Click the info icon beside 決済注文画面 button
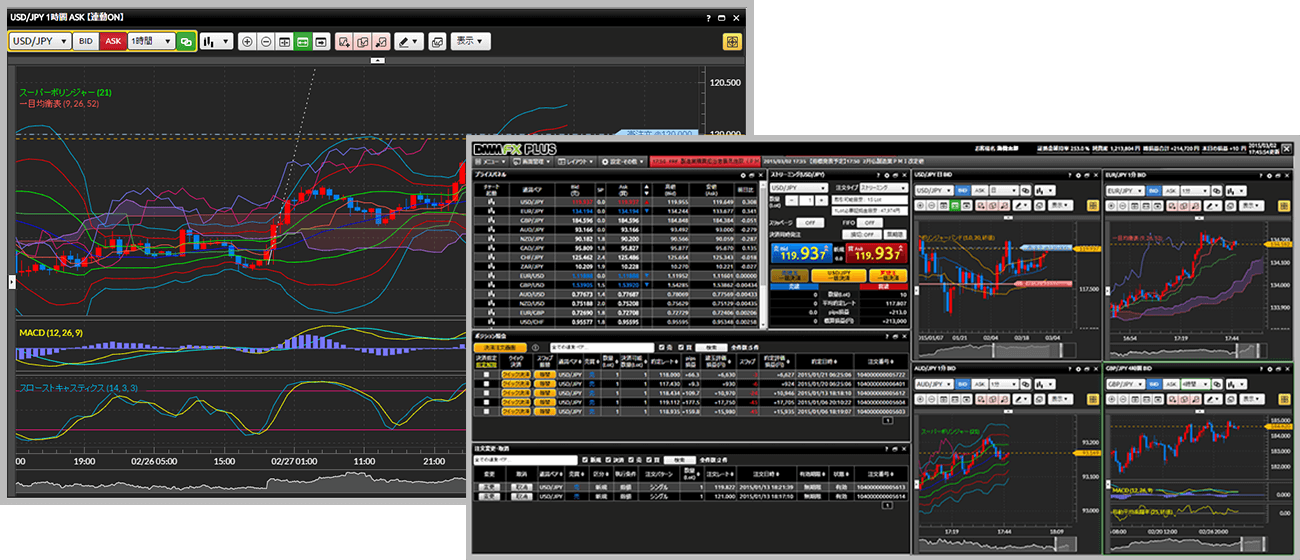The height and width of the screenshot is (560, 1300). coord(535,348)
